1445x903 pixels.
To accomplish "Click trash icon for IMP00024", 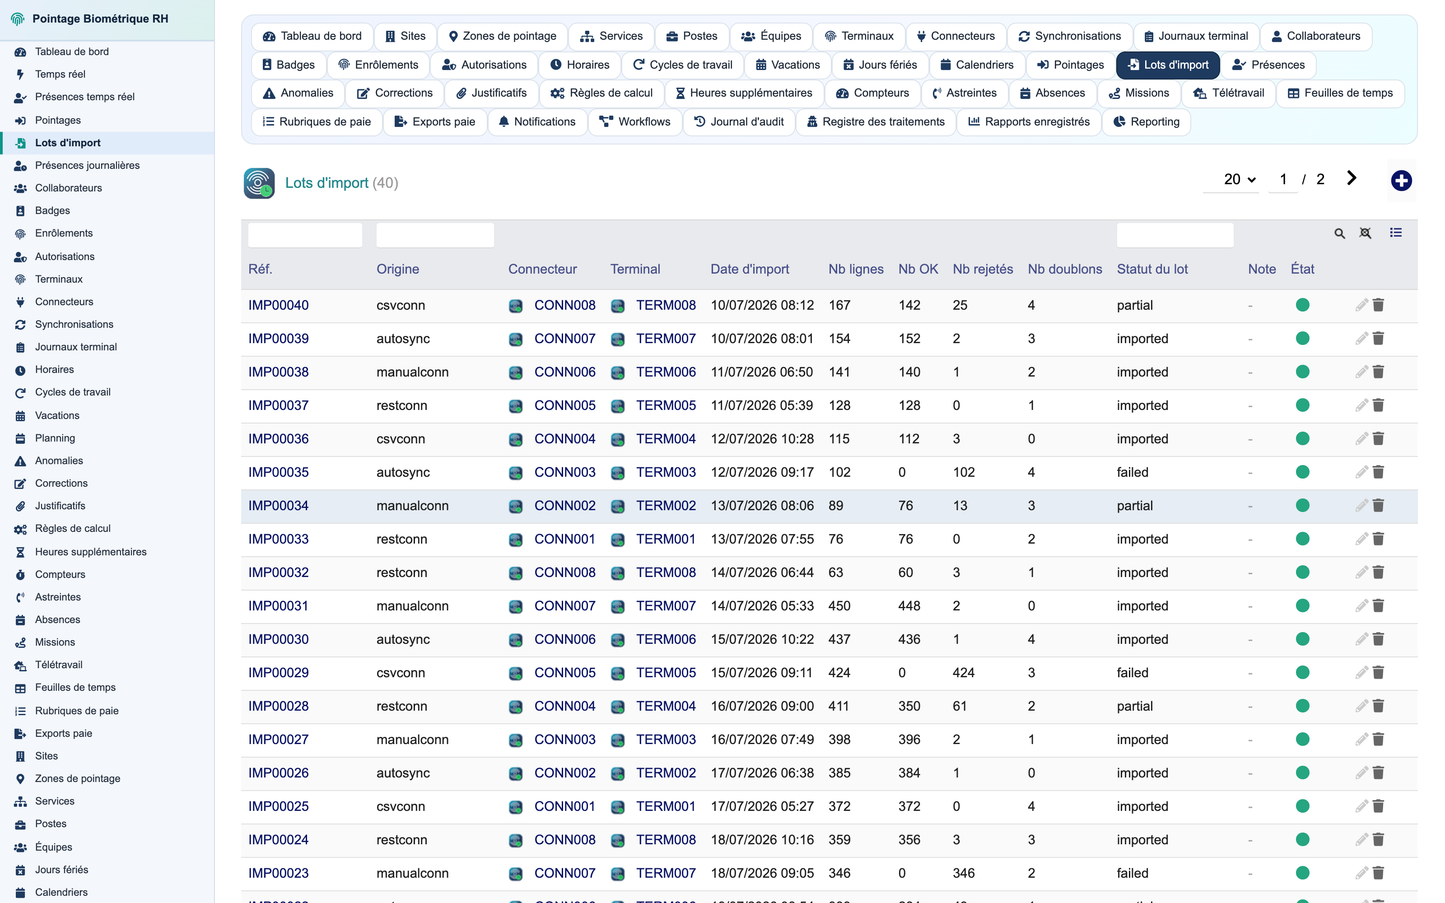I will [x=1378, y=840].
